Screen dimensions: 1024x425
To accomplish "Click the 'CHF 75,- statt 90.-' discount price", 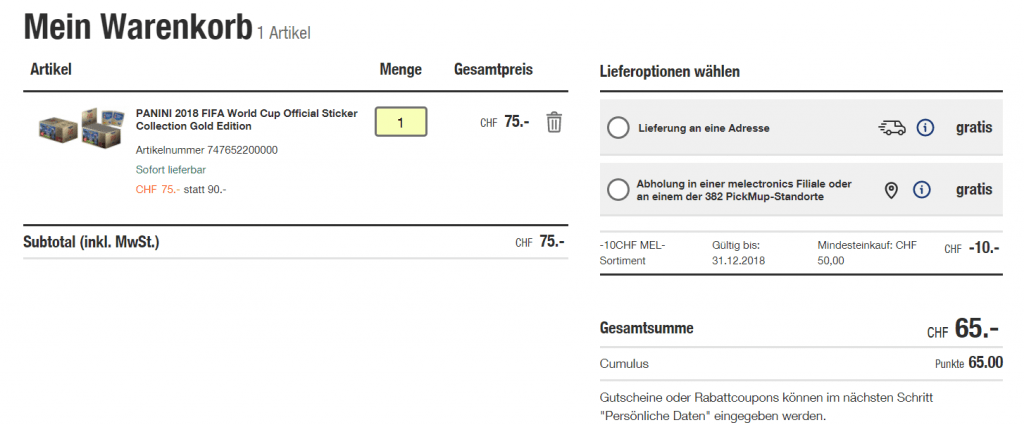I will pyautogui.click(x=181, y=189).
